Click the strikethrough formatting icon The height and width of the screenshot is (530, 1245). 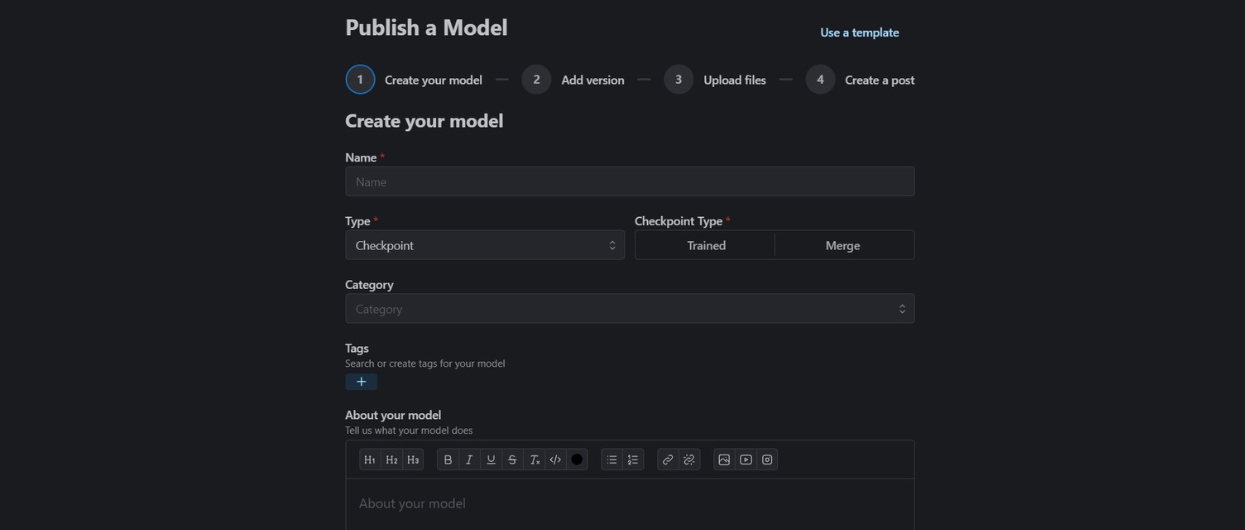[x=512, y=460]
